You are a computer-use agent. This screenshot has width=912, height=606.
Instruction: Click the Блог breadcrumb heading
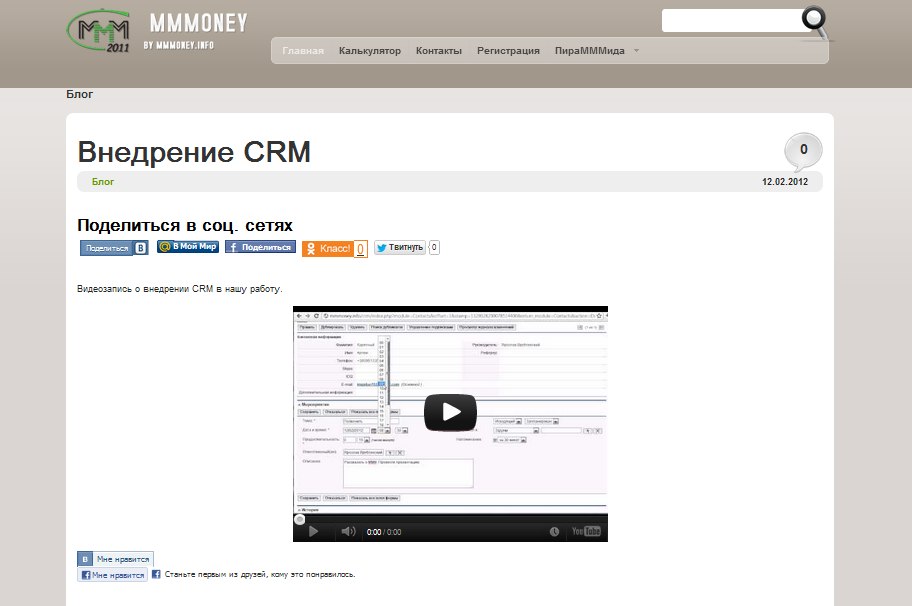pyautogui.click(x=80, y=94)
